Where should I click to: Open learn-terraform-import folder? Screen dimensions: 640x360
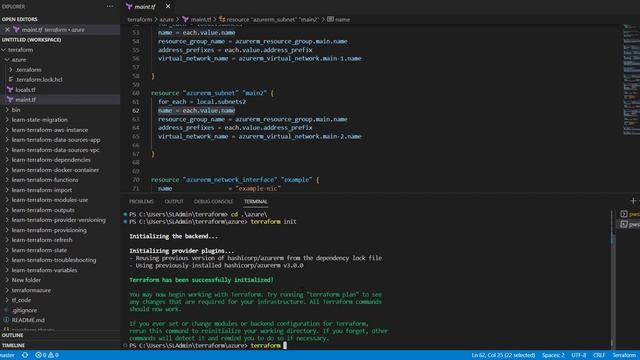[42, 190]
